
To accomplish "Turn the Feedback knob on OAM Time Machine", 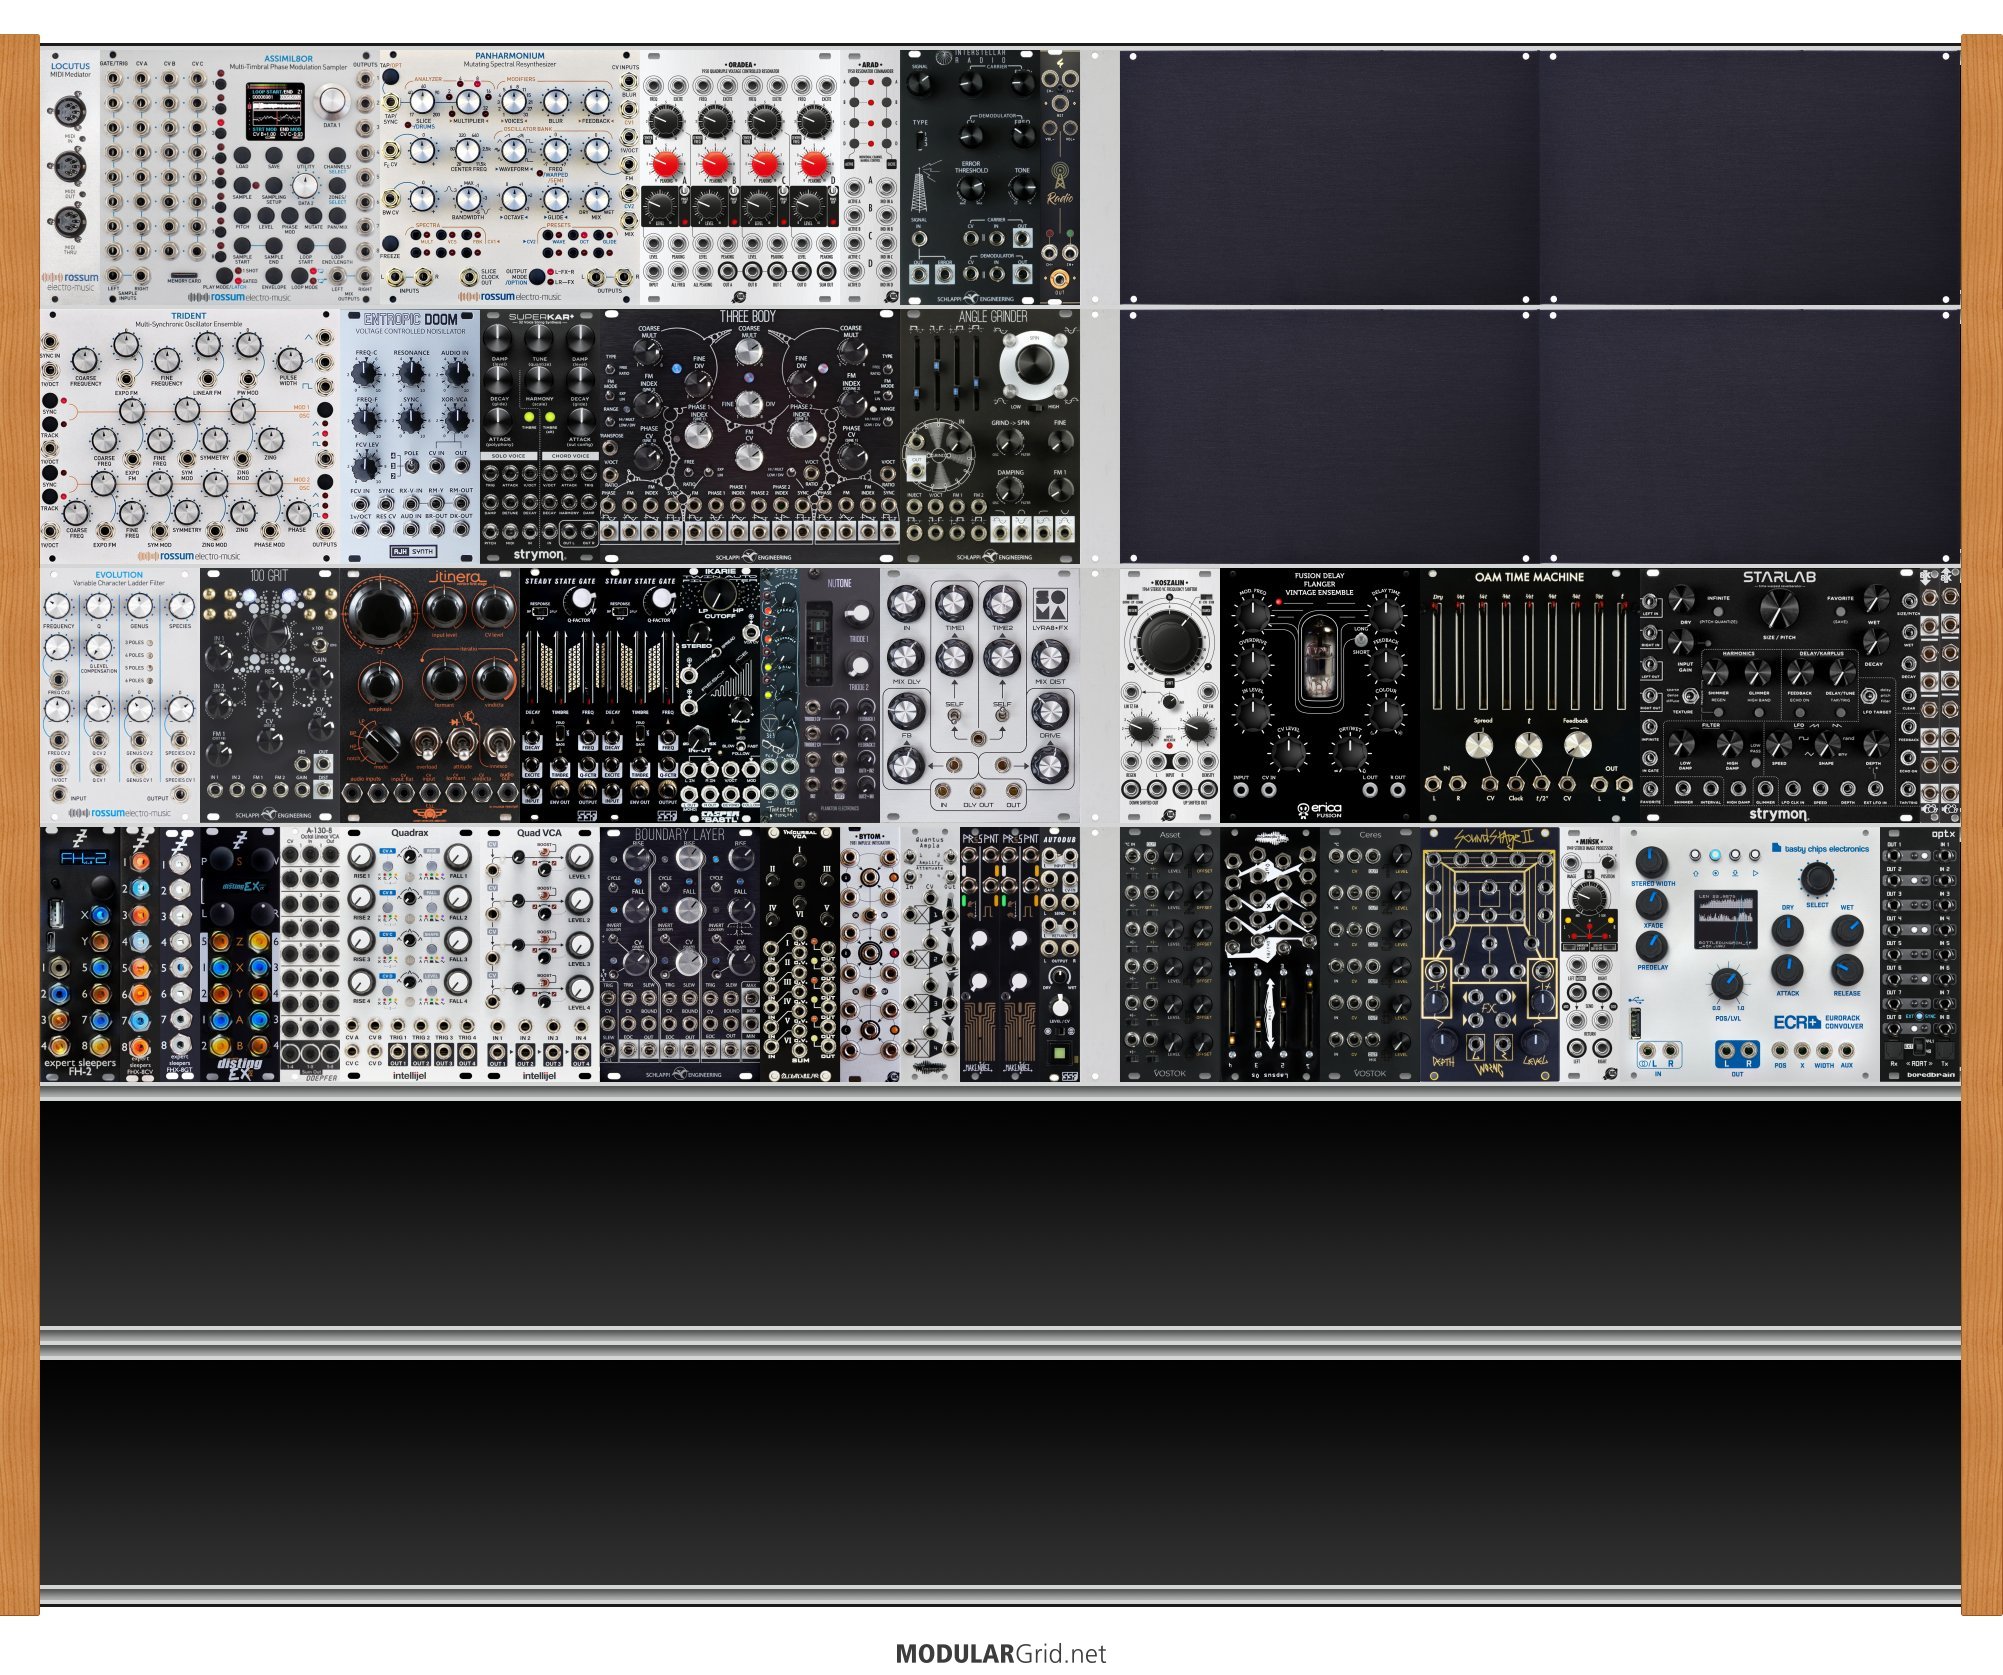I will pos(1576,744).
